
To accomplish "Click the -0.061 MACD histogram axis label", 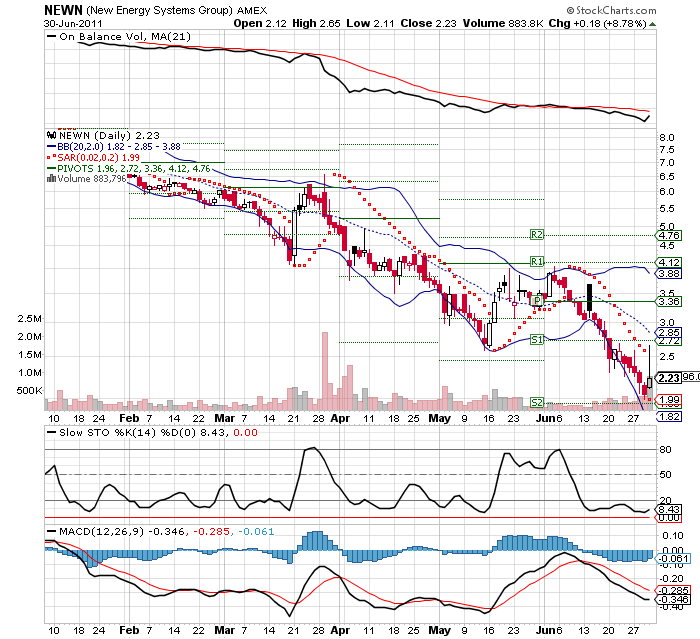I will 674,558.
